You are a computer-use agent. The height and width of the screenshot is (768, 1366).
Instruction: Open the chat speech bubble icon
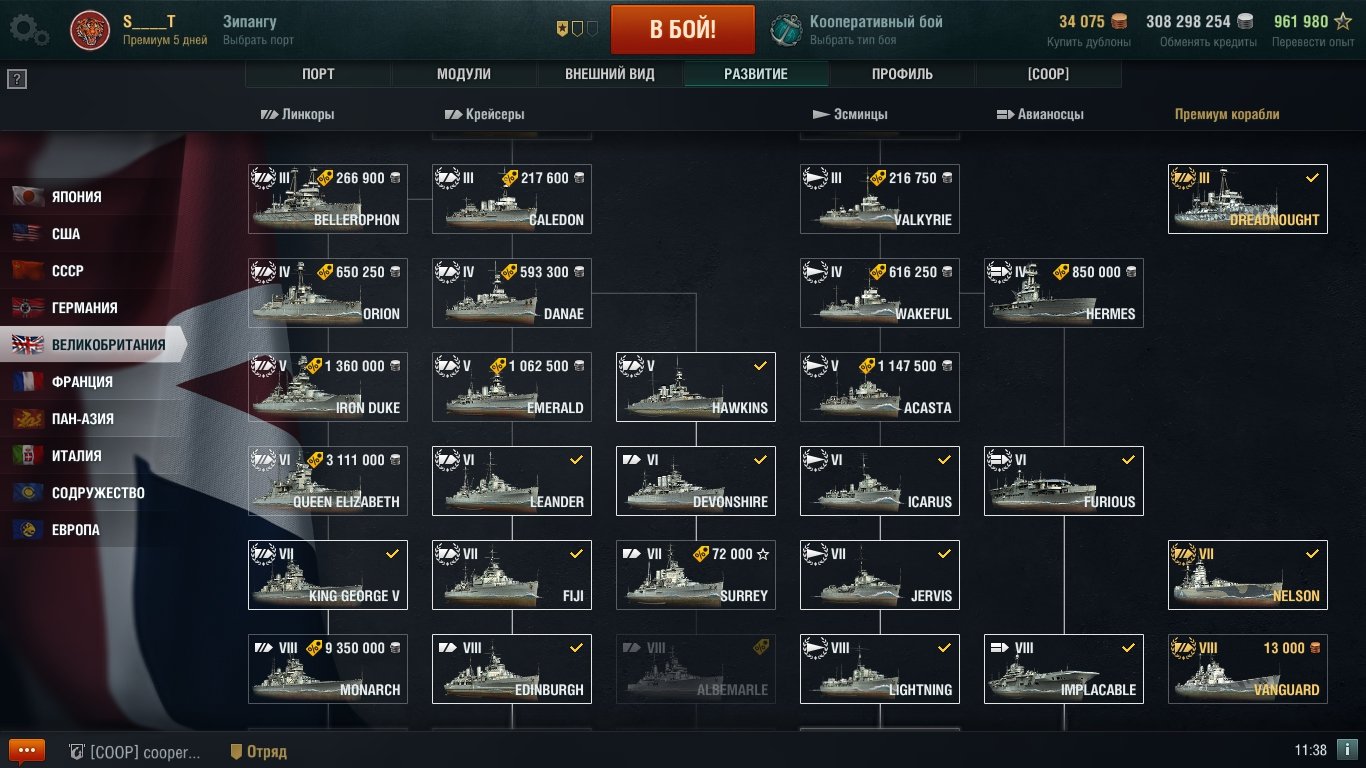click(x=27, y=751)
